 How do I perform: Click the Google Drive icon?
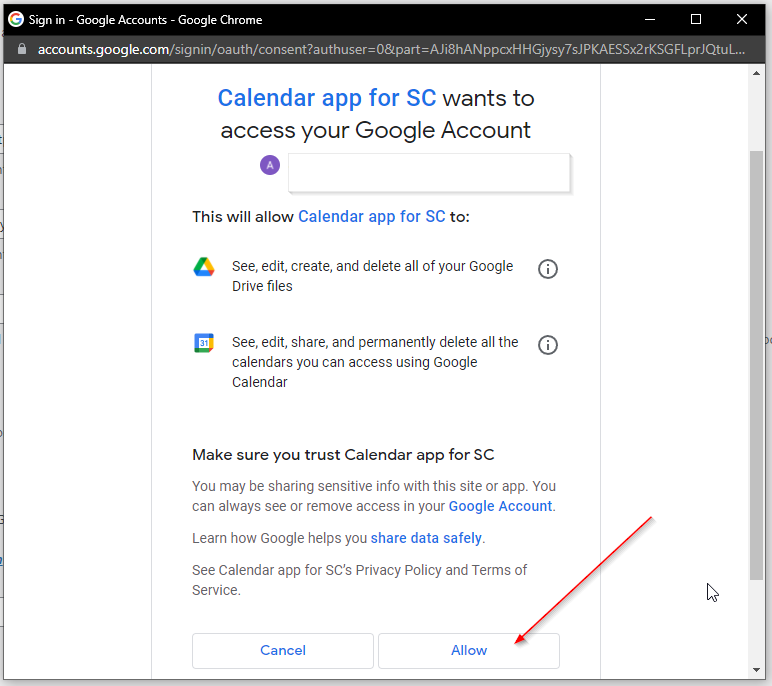tap(204, 267)
